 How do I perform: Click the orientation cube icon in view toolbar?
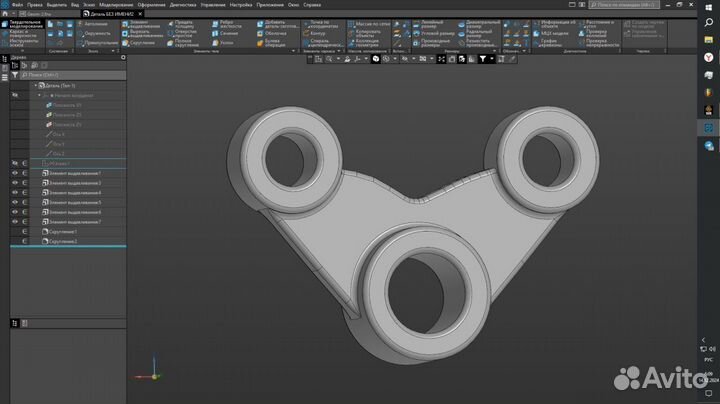[x=376, y=59]
